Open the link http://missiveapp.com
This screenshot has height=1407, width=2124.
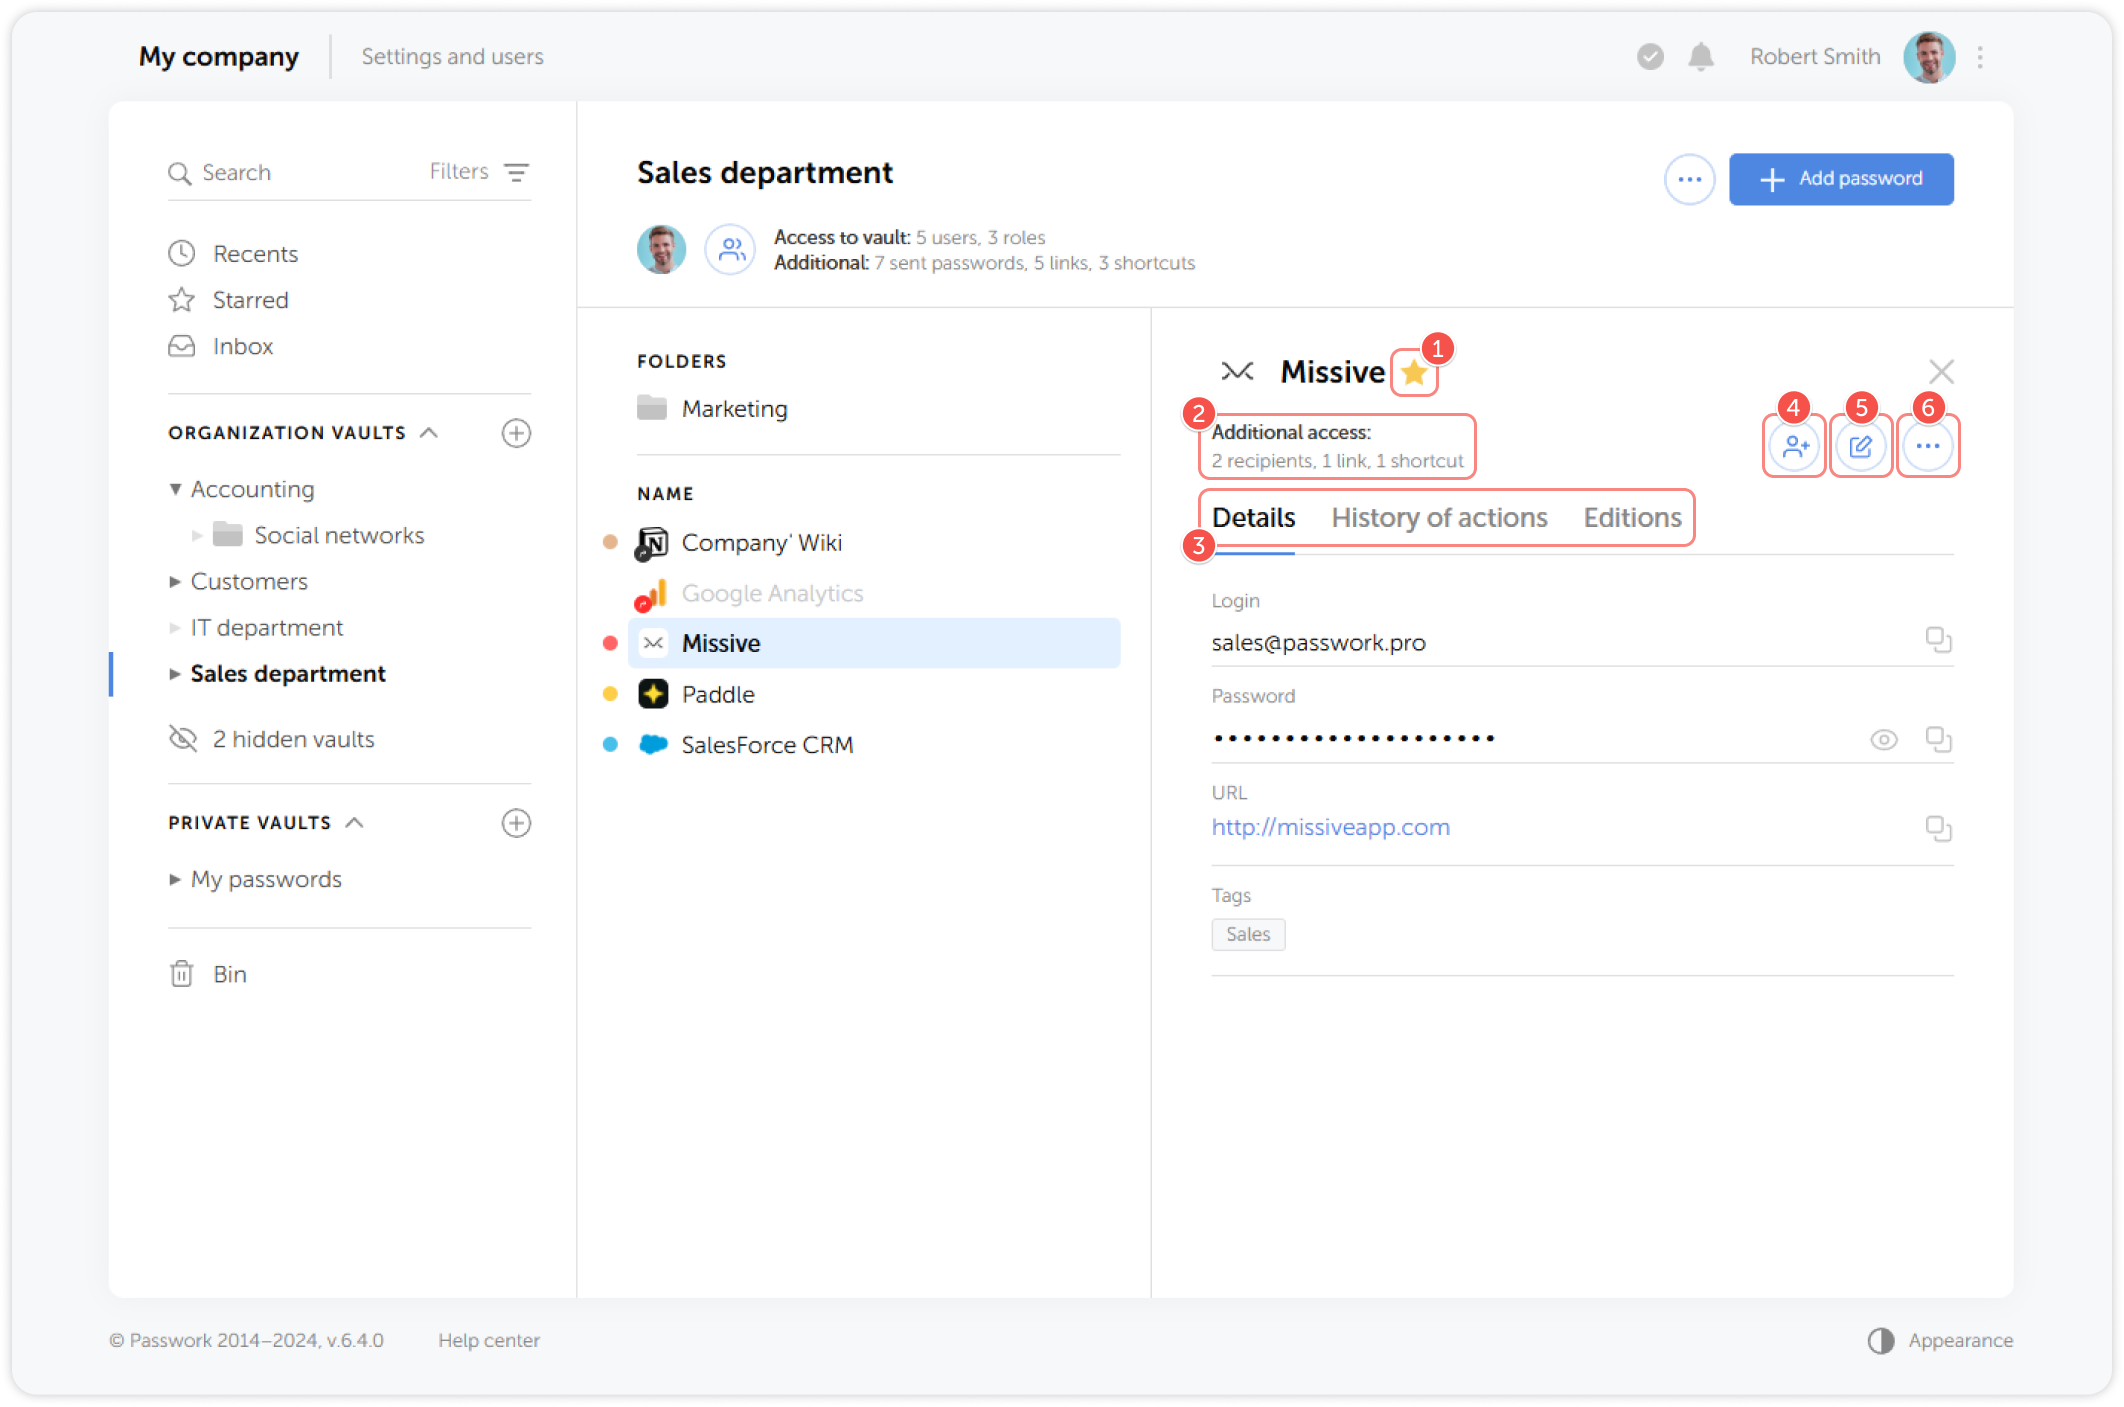coord(1330,827)
